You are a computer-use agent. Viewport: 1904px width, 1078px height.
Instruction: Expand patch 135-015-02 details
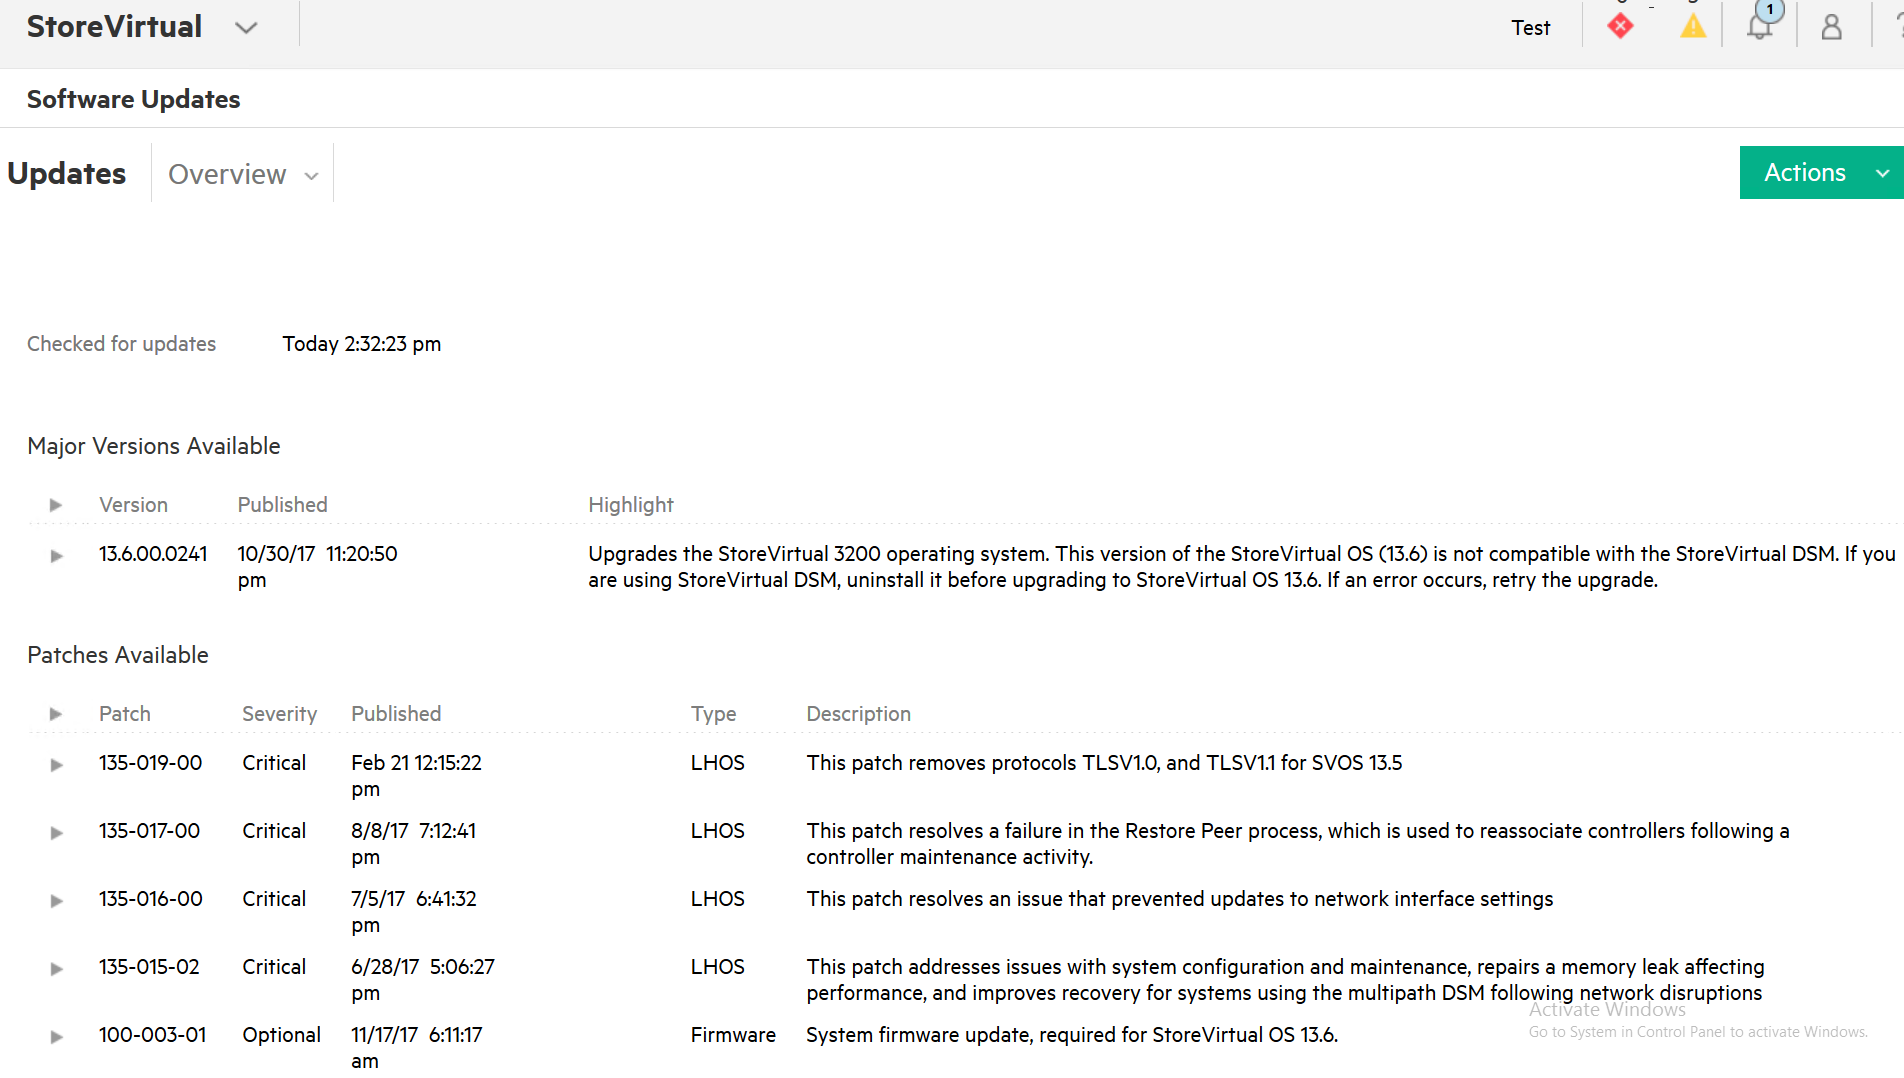56,968
